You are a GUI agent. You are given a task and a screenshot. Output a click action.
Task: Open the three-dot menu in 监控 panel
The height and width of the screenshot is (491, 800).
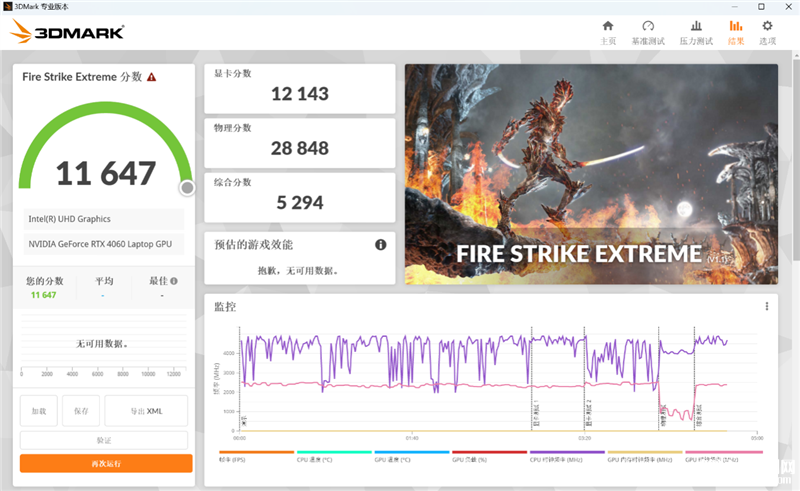point(766,306)
